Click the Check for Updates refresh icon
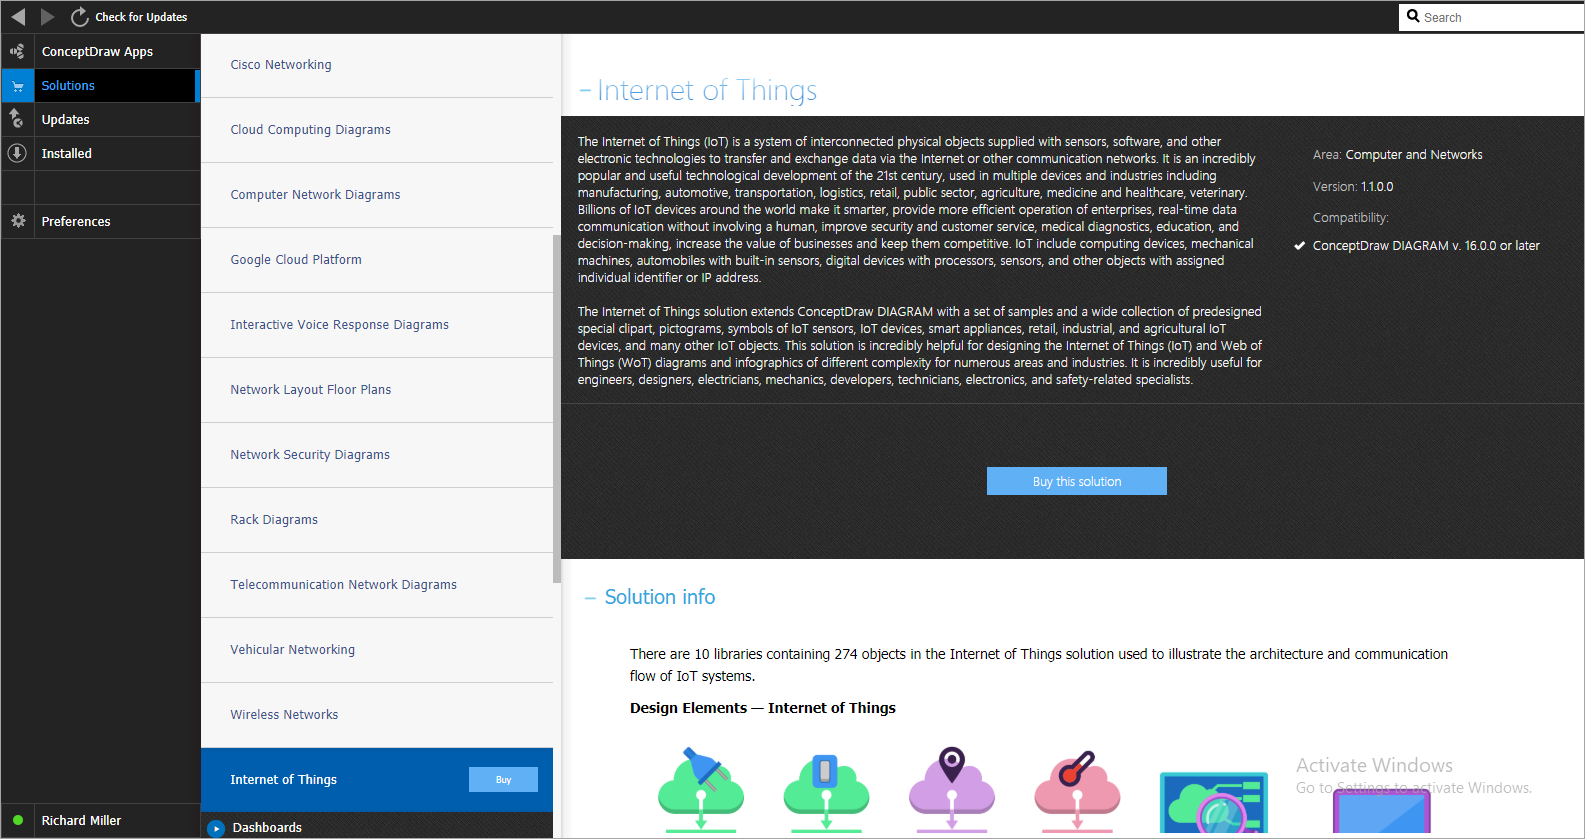 80,17
